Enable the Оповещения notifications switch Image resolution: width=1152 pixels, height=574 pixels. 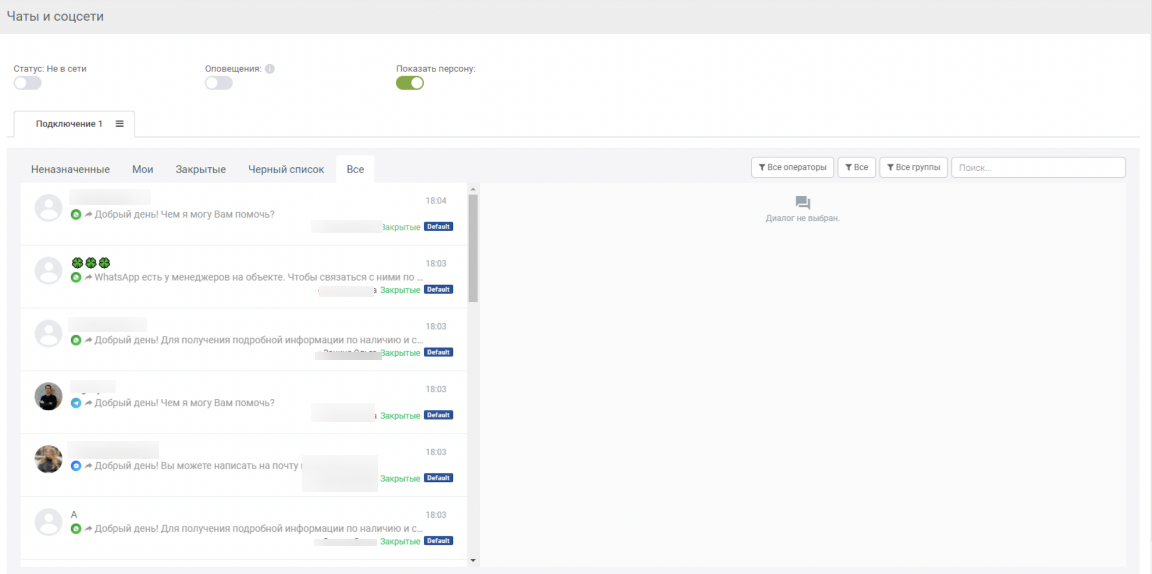click(x=218, y=83)
